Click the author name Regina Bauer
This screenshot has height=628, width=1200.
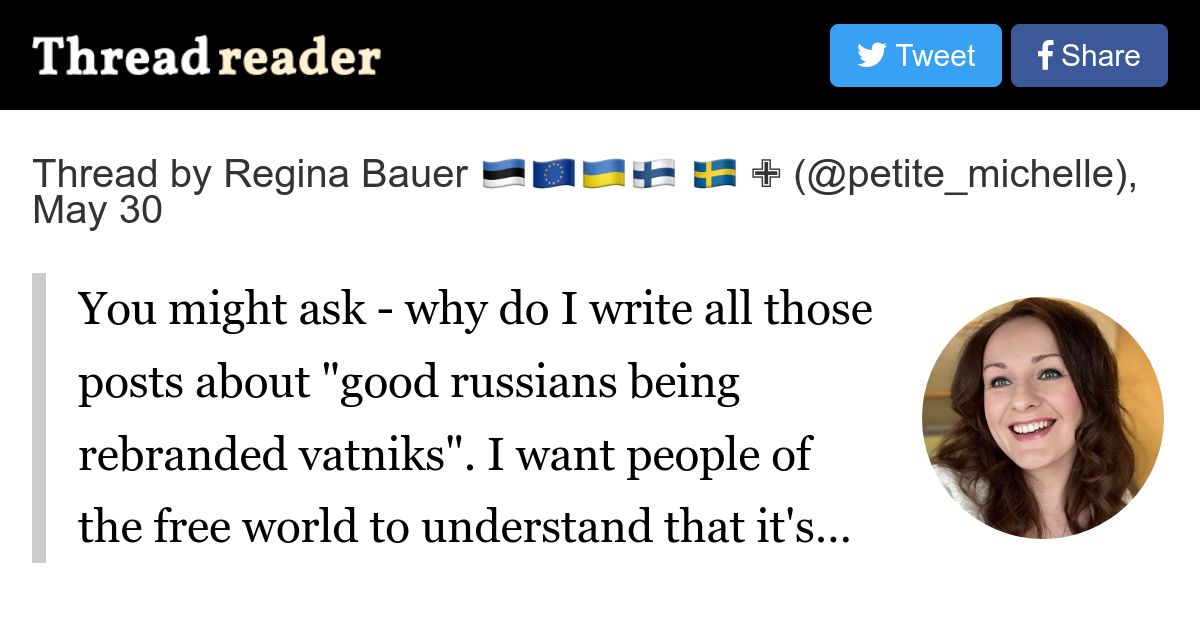pos(345,175)
